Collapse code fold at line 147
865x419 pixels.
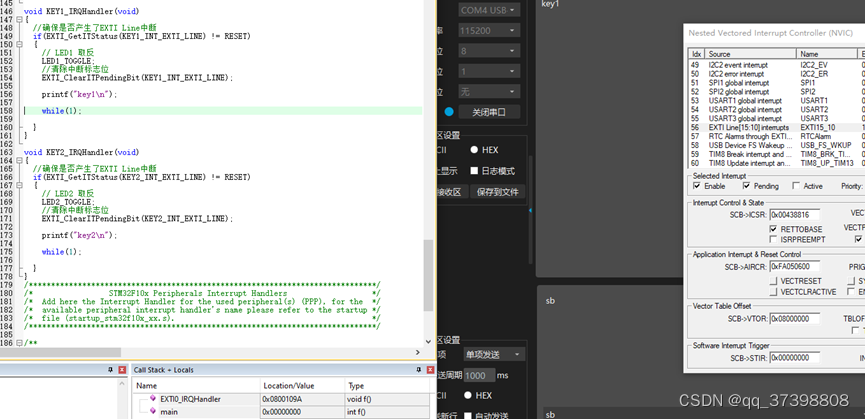click(19, 20)
